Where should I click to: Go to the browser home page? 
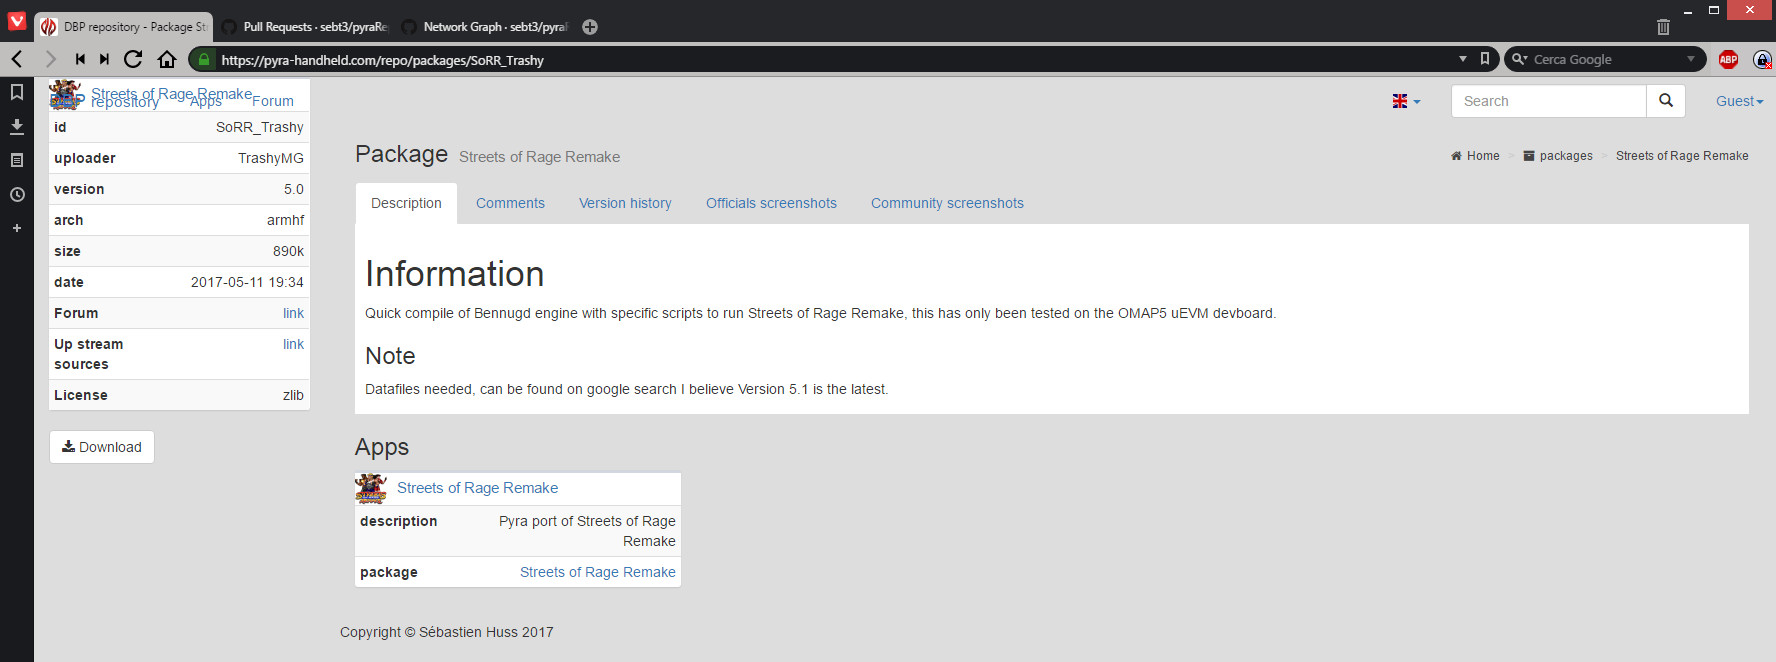(x=167, y=59)
